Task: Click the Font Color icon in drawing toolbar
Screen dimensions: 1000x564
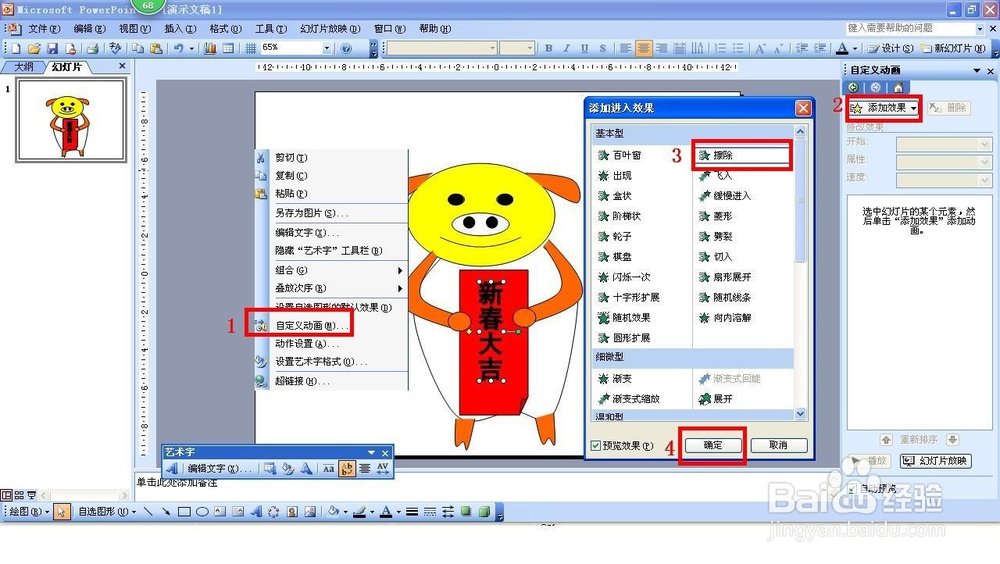Action: 386,512
